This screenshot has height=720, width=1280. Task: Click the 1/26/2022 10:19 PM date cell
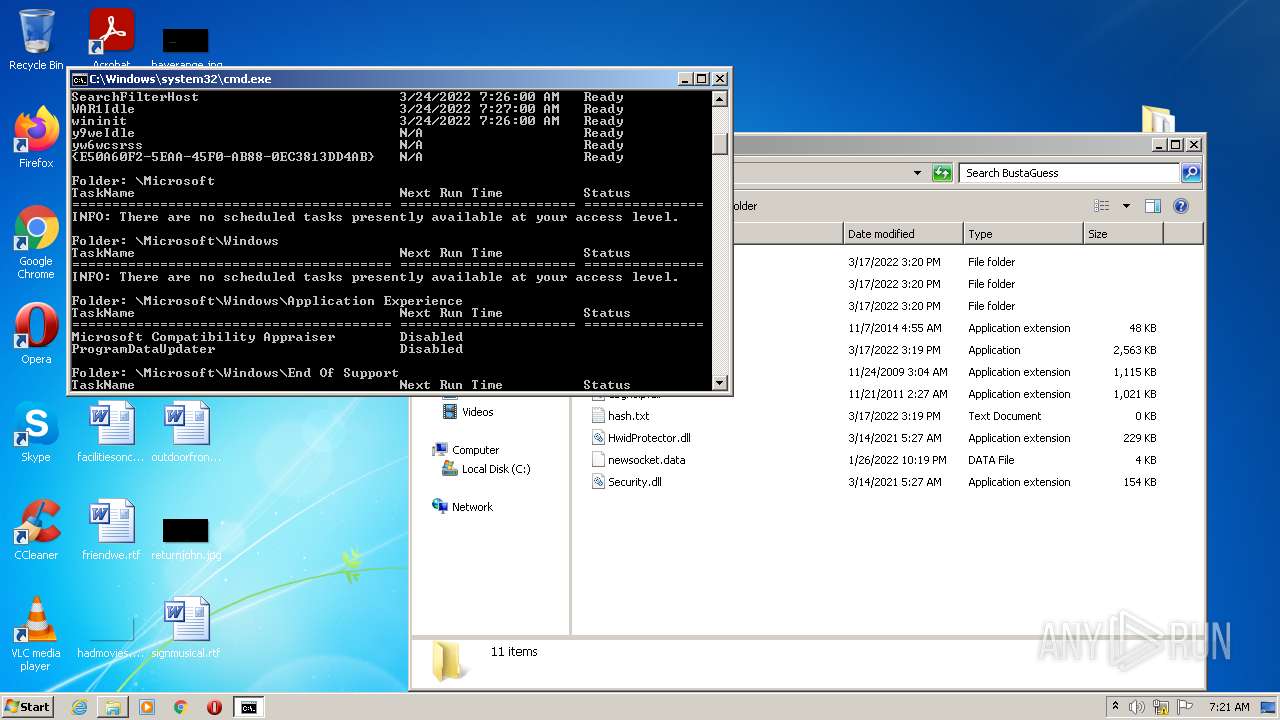pyautogui.click(x=897, y=460)
